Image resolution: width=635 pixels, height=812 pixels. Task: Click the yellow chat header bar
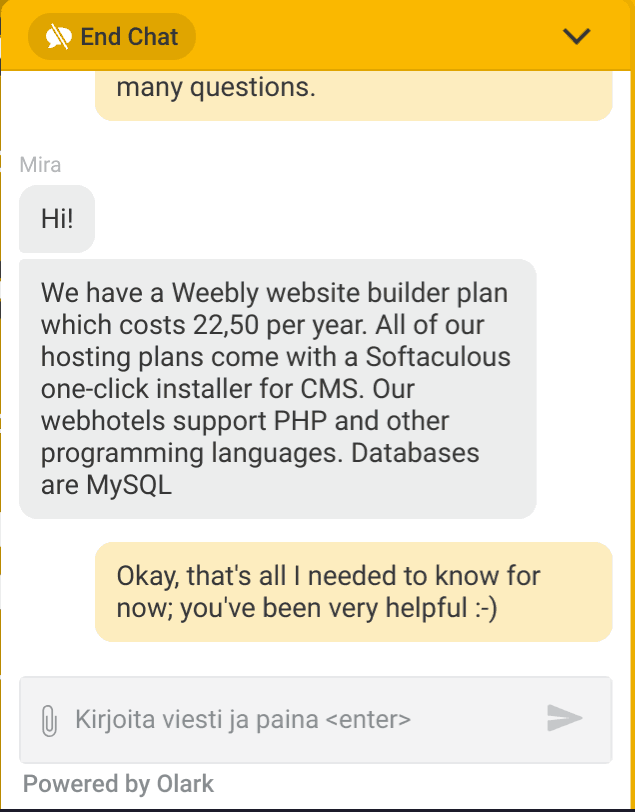coord(318,35)
